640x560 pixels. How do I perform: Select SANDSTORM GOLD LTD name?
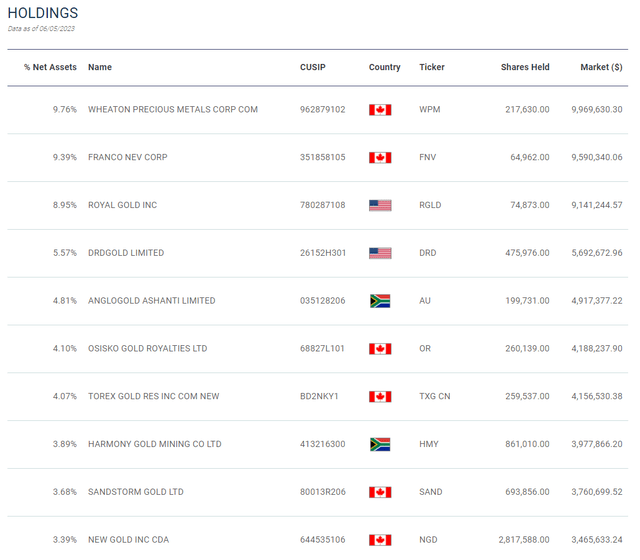click(x=136, y=491)
